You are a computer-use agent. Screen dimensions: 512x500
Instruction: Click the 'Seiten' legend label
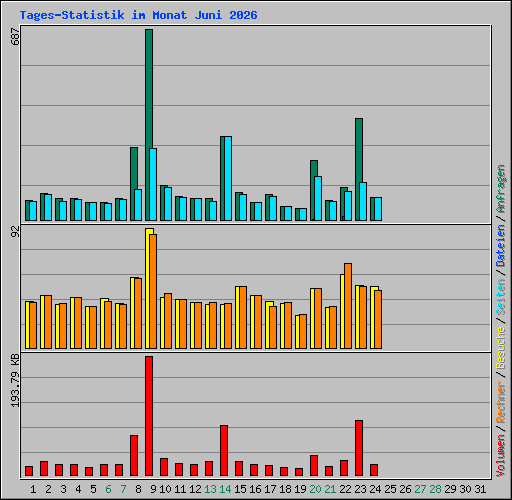(x=501, y=297)
